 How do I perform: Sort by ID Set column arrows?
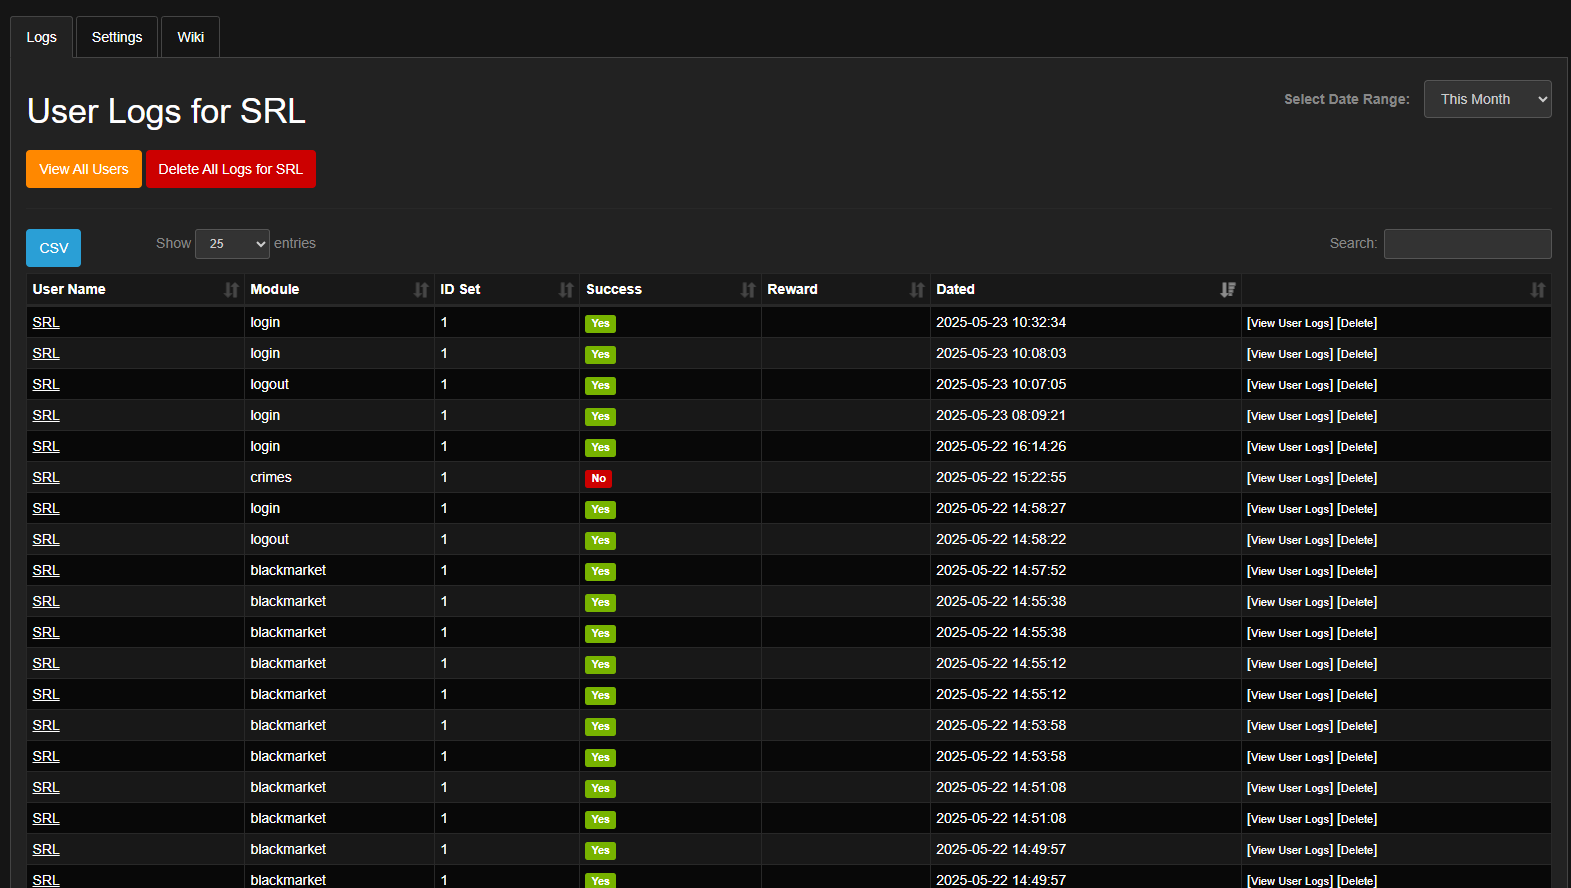click(x=566, y=290)
